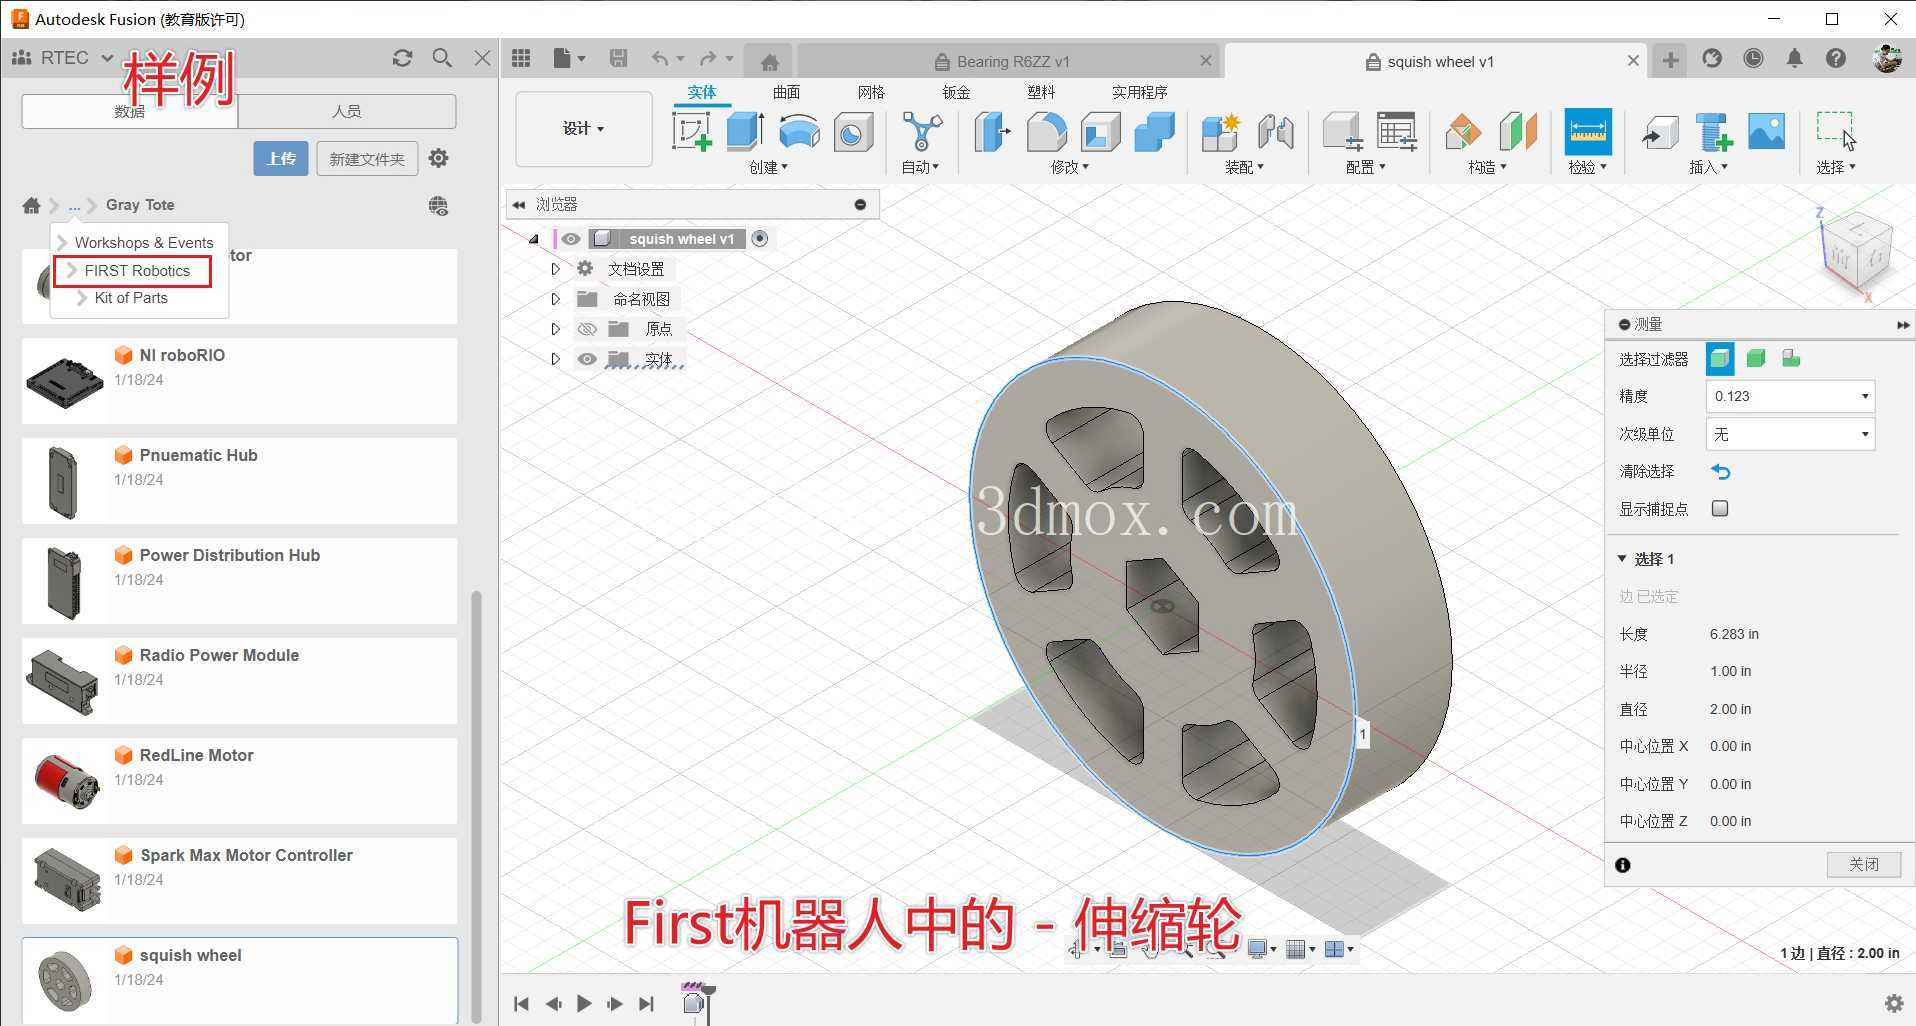Open the 修改 menu dropdown

coord(1069,167)
